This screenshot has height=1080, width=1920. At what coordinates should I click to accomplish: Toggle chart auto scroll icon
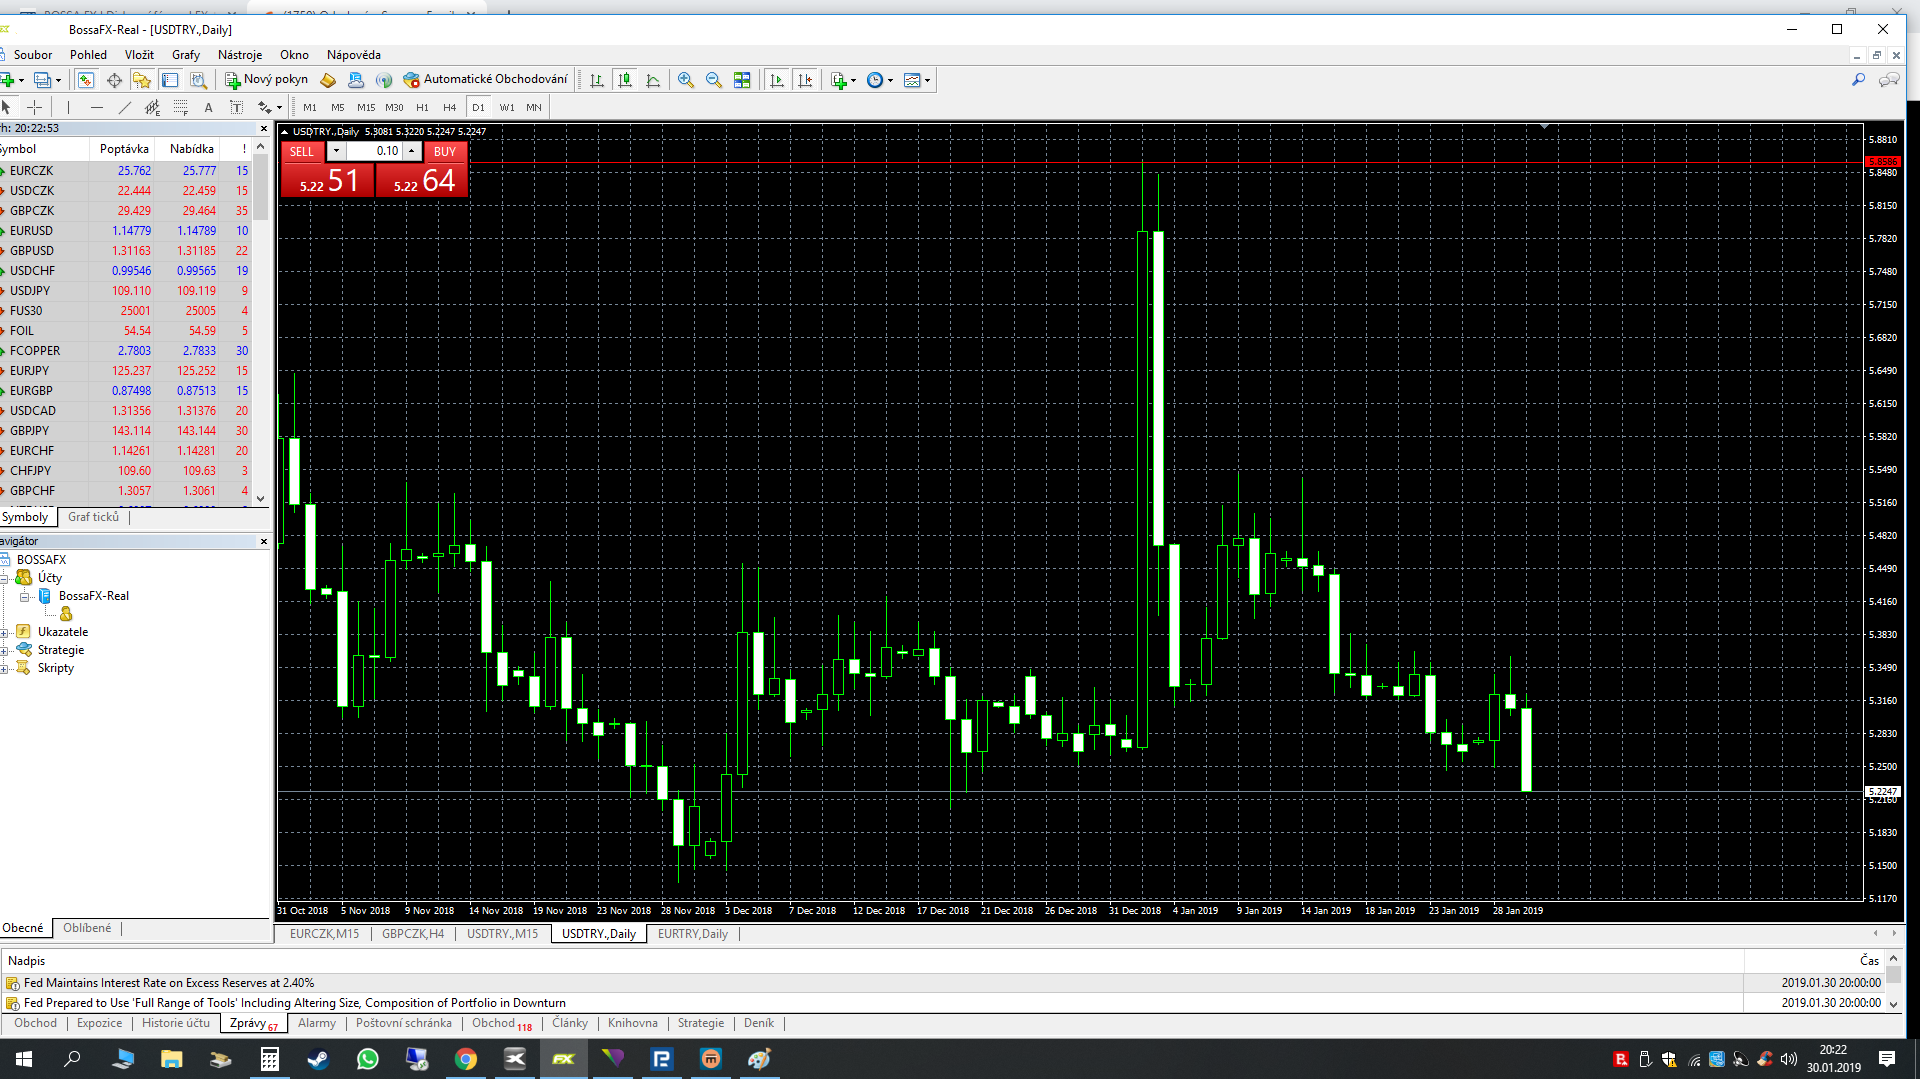pos(777,80)
